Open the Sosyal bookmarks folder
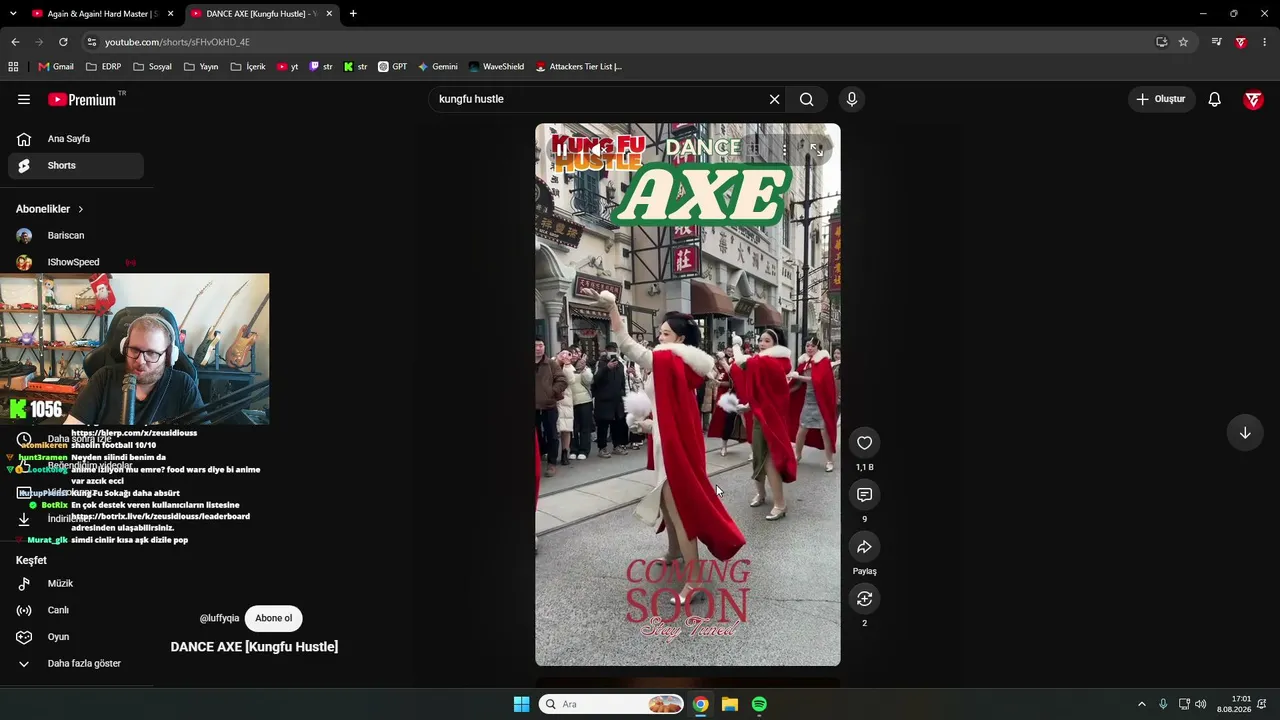1280x720 pixels. pos(152,67)
